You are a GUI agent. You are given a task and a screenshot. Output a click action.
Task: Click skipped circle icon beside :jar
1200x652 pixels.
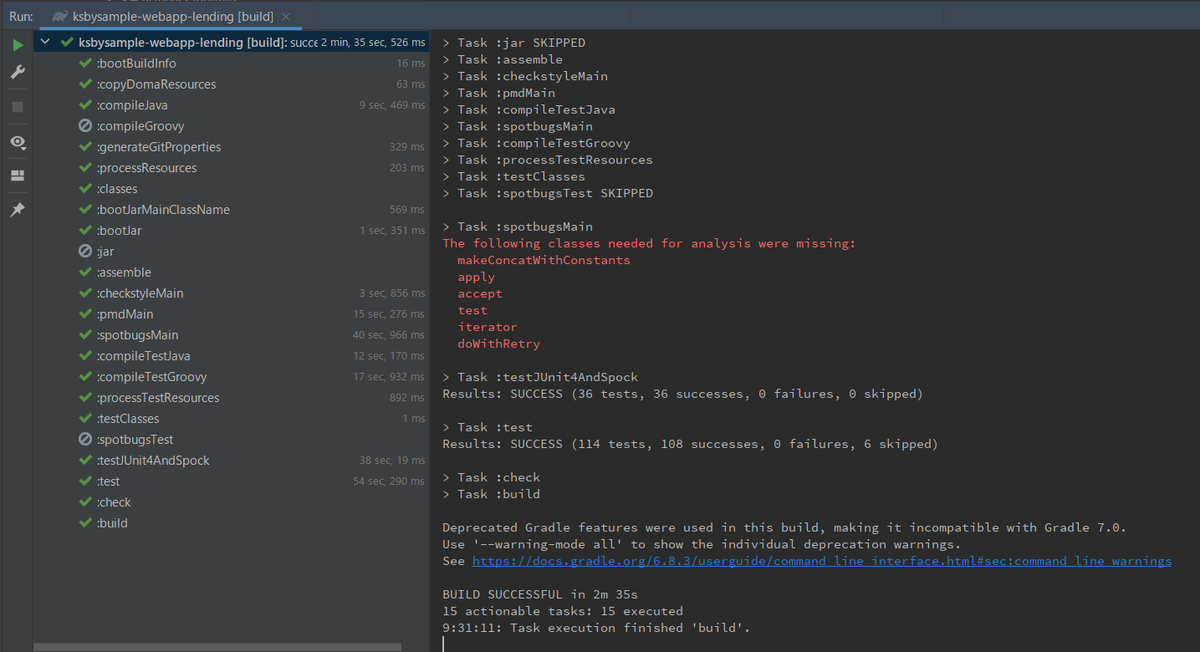pos(86,252)
